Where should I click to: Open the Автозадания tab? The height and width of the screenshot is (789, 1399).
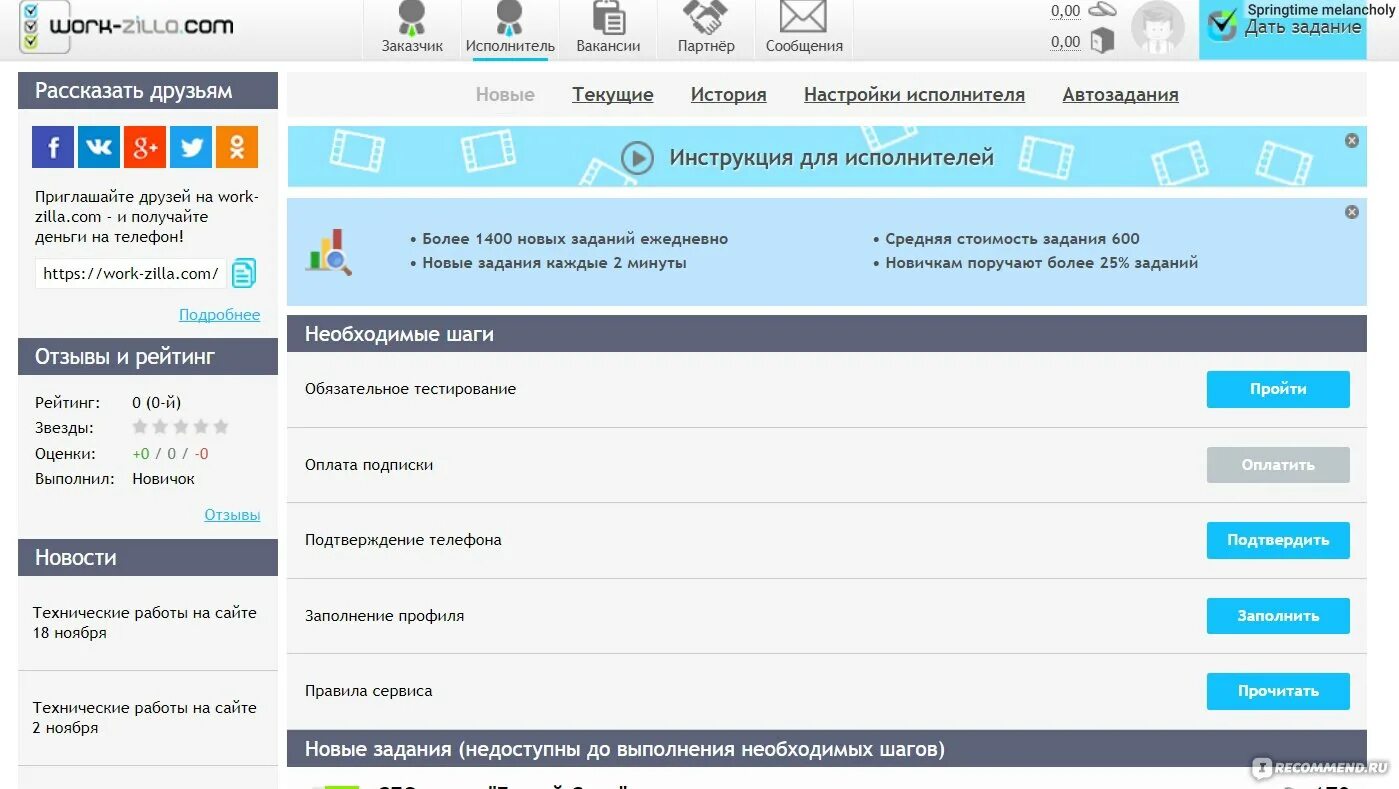tap(1120, 95)
